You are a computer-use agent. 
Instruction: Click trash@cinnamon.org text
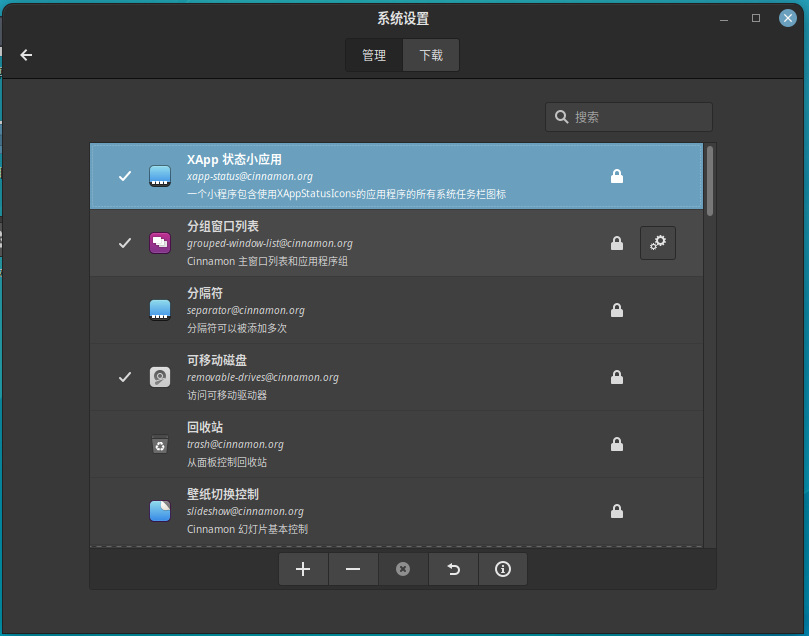pos(235,445)
